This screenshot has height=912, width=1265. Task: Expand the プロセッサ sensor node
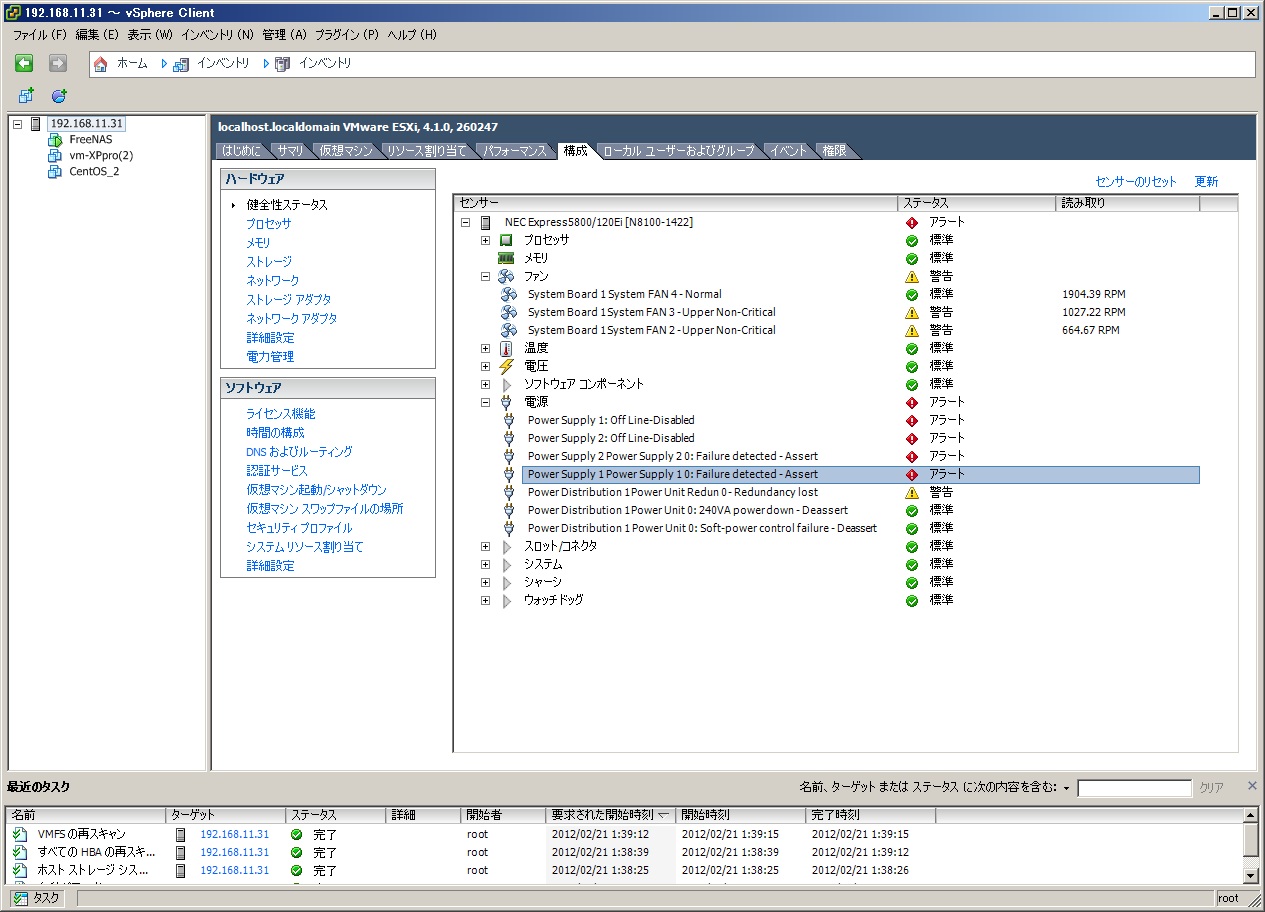(x=485, y=240)
